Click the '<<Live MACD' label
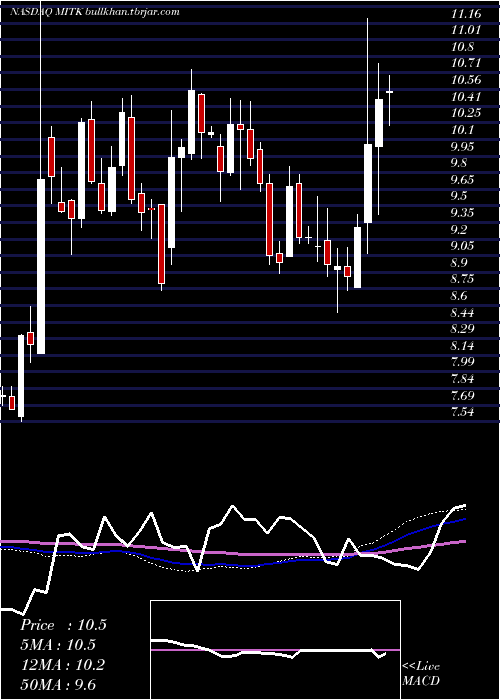Image resolution: width=500 pixels, height=700 pixels. (421, 674)
